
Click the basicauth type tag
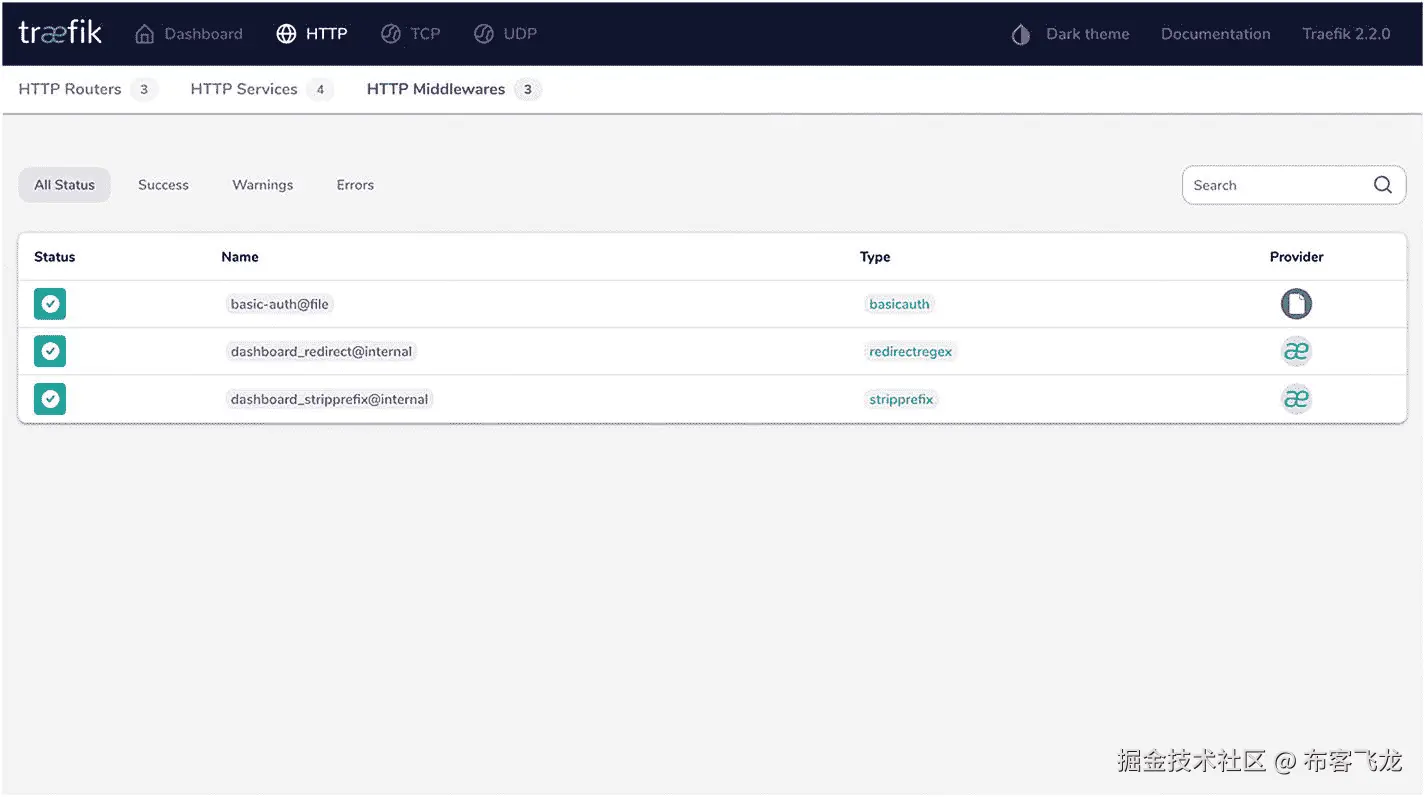coord(899,304)
